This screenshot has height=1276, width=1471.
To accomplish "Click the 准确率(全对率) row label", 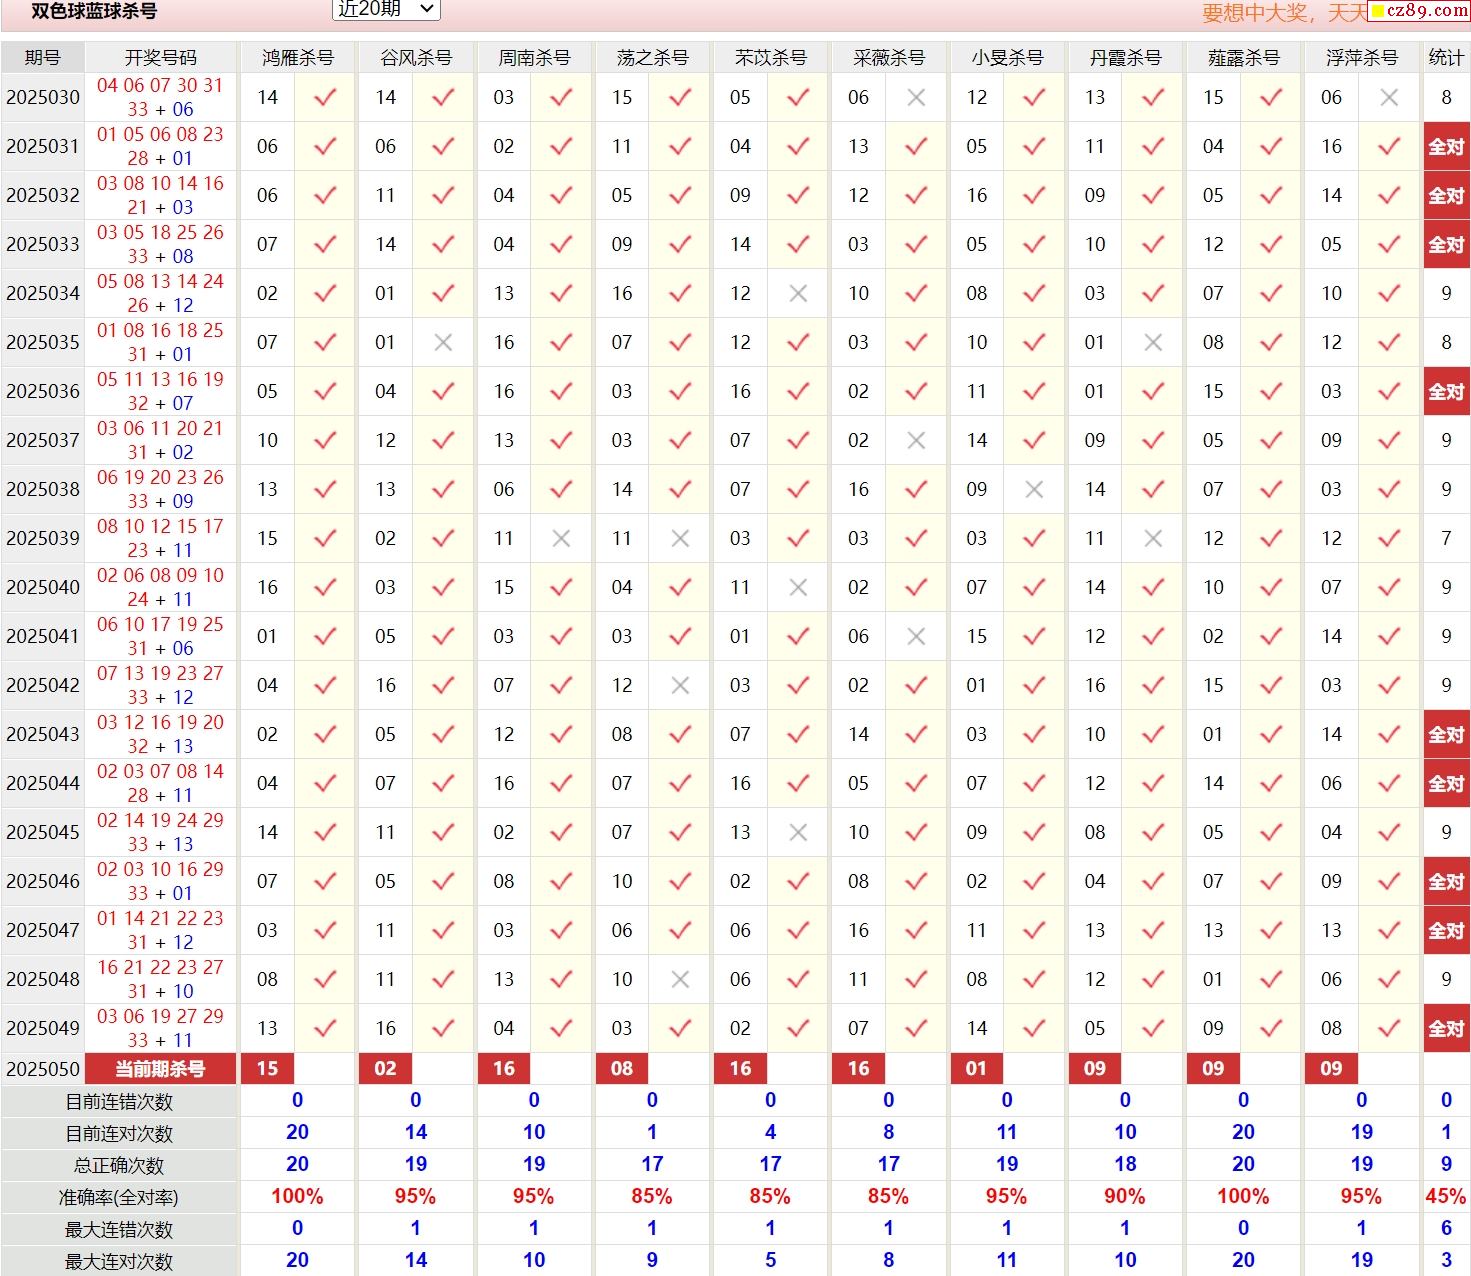I will tap(120, 1198).
